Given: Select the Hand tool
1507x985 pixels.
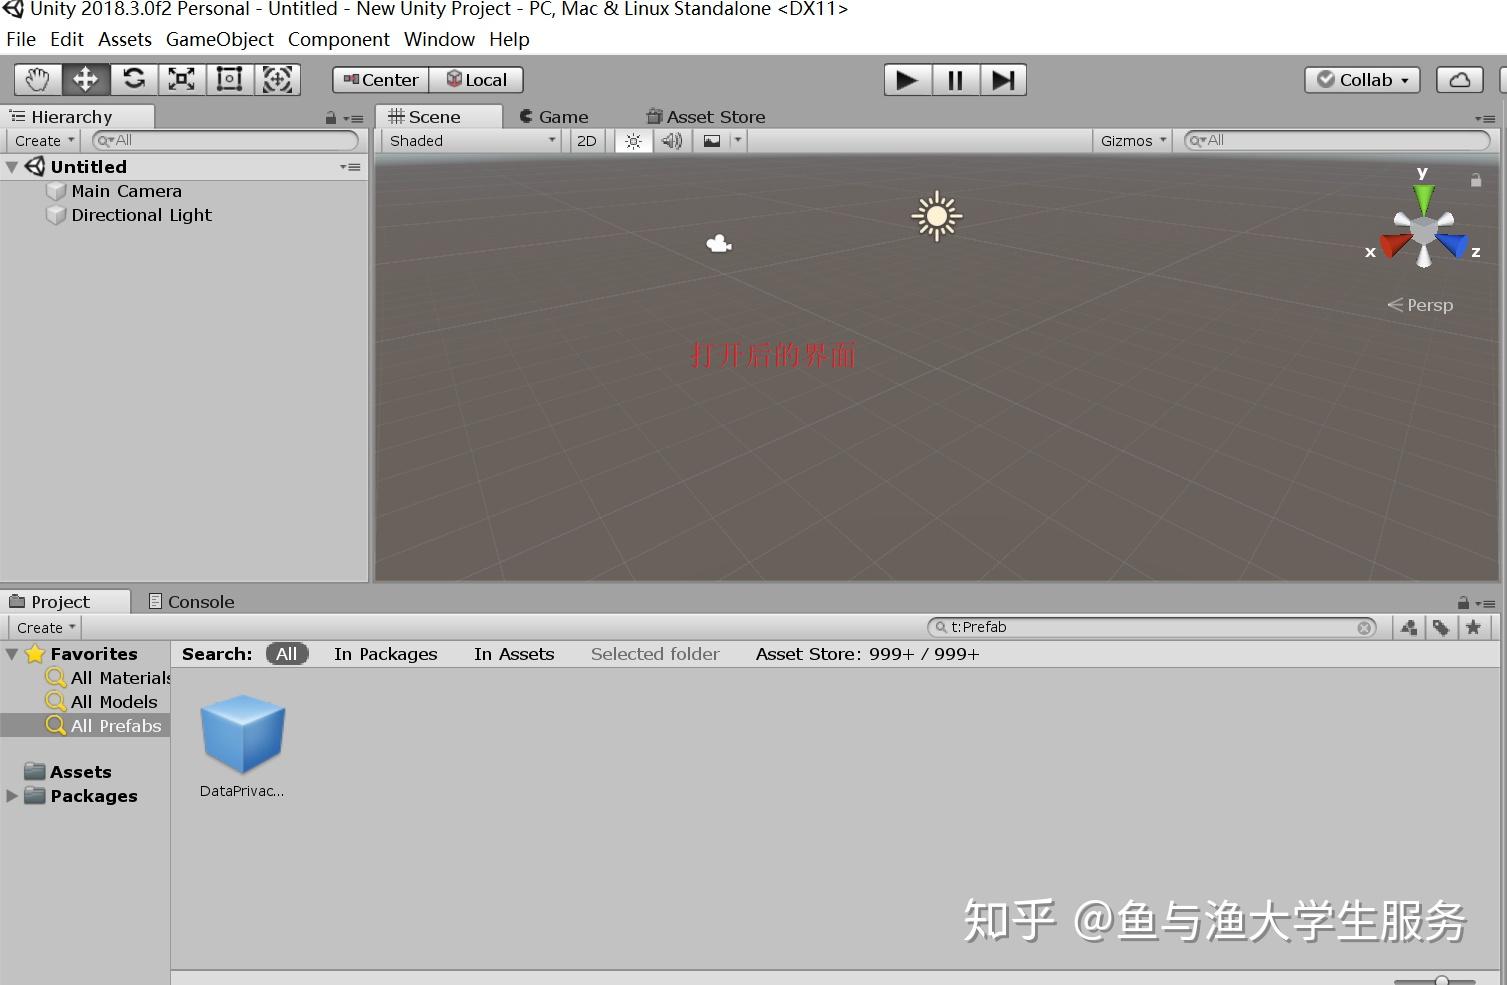Looking at the screenshot, I should coord(37,79).
